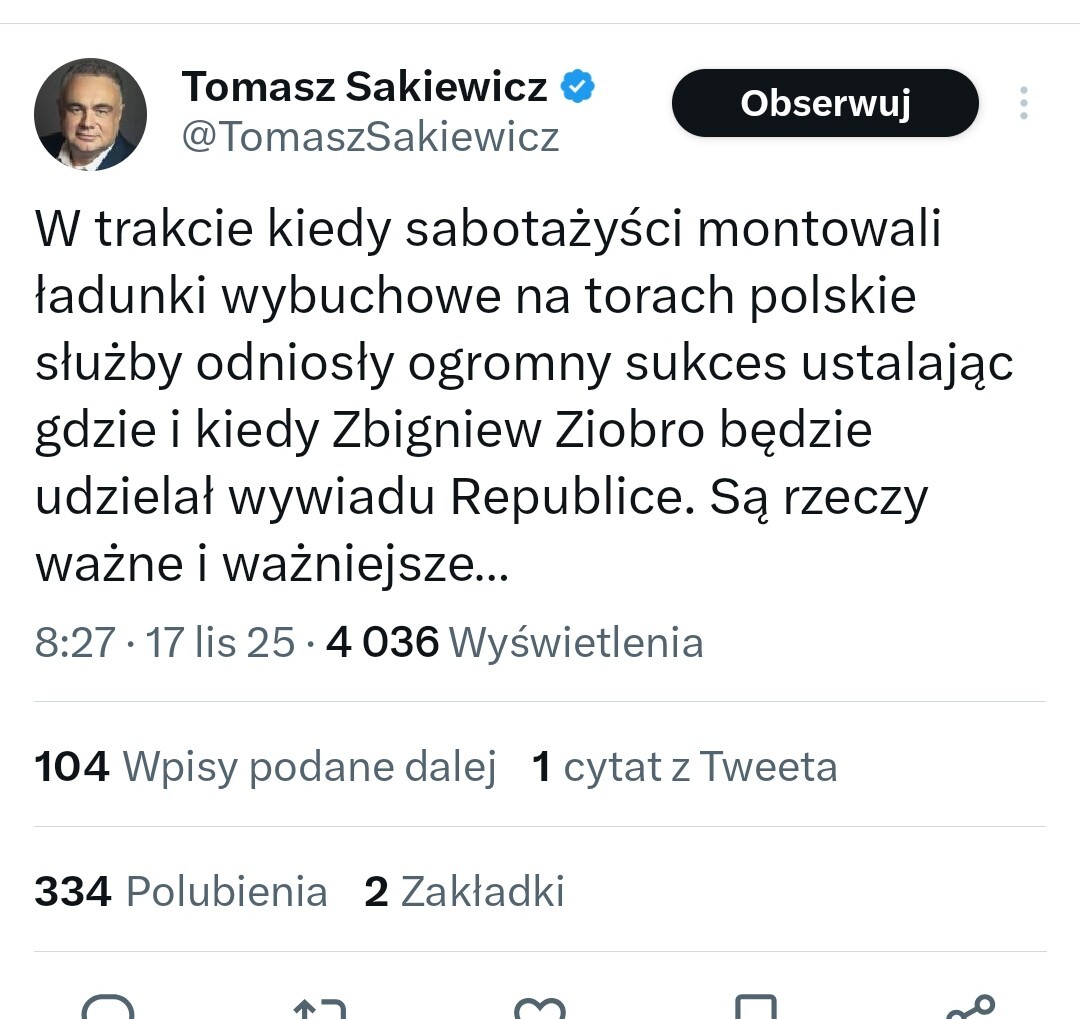Tap the reply speech bubble icon
The height and width of the screenshot is (1019, 1080).
(x=107, y=1008)
